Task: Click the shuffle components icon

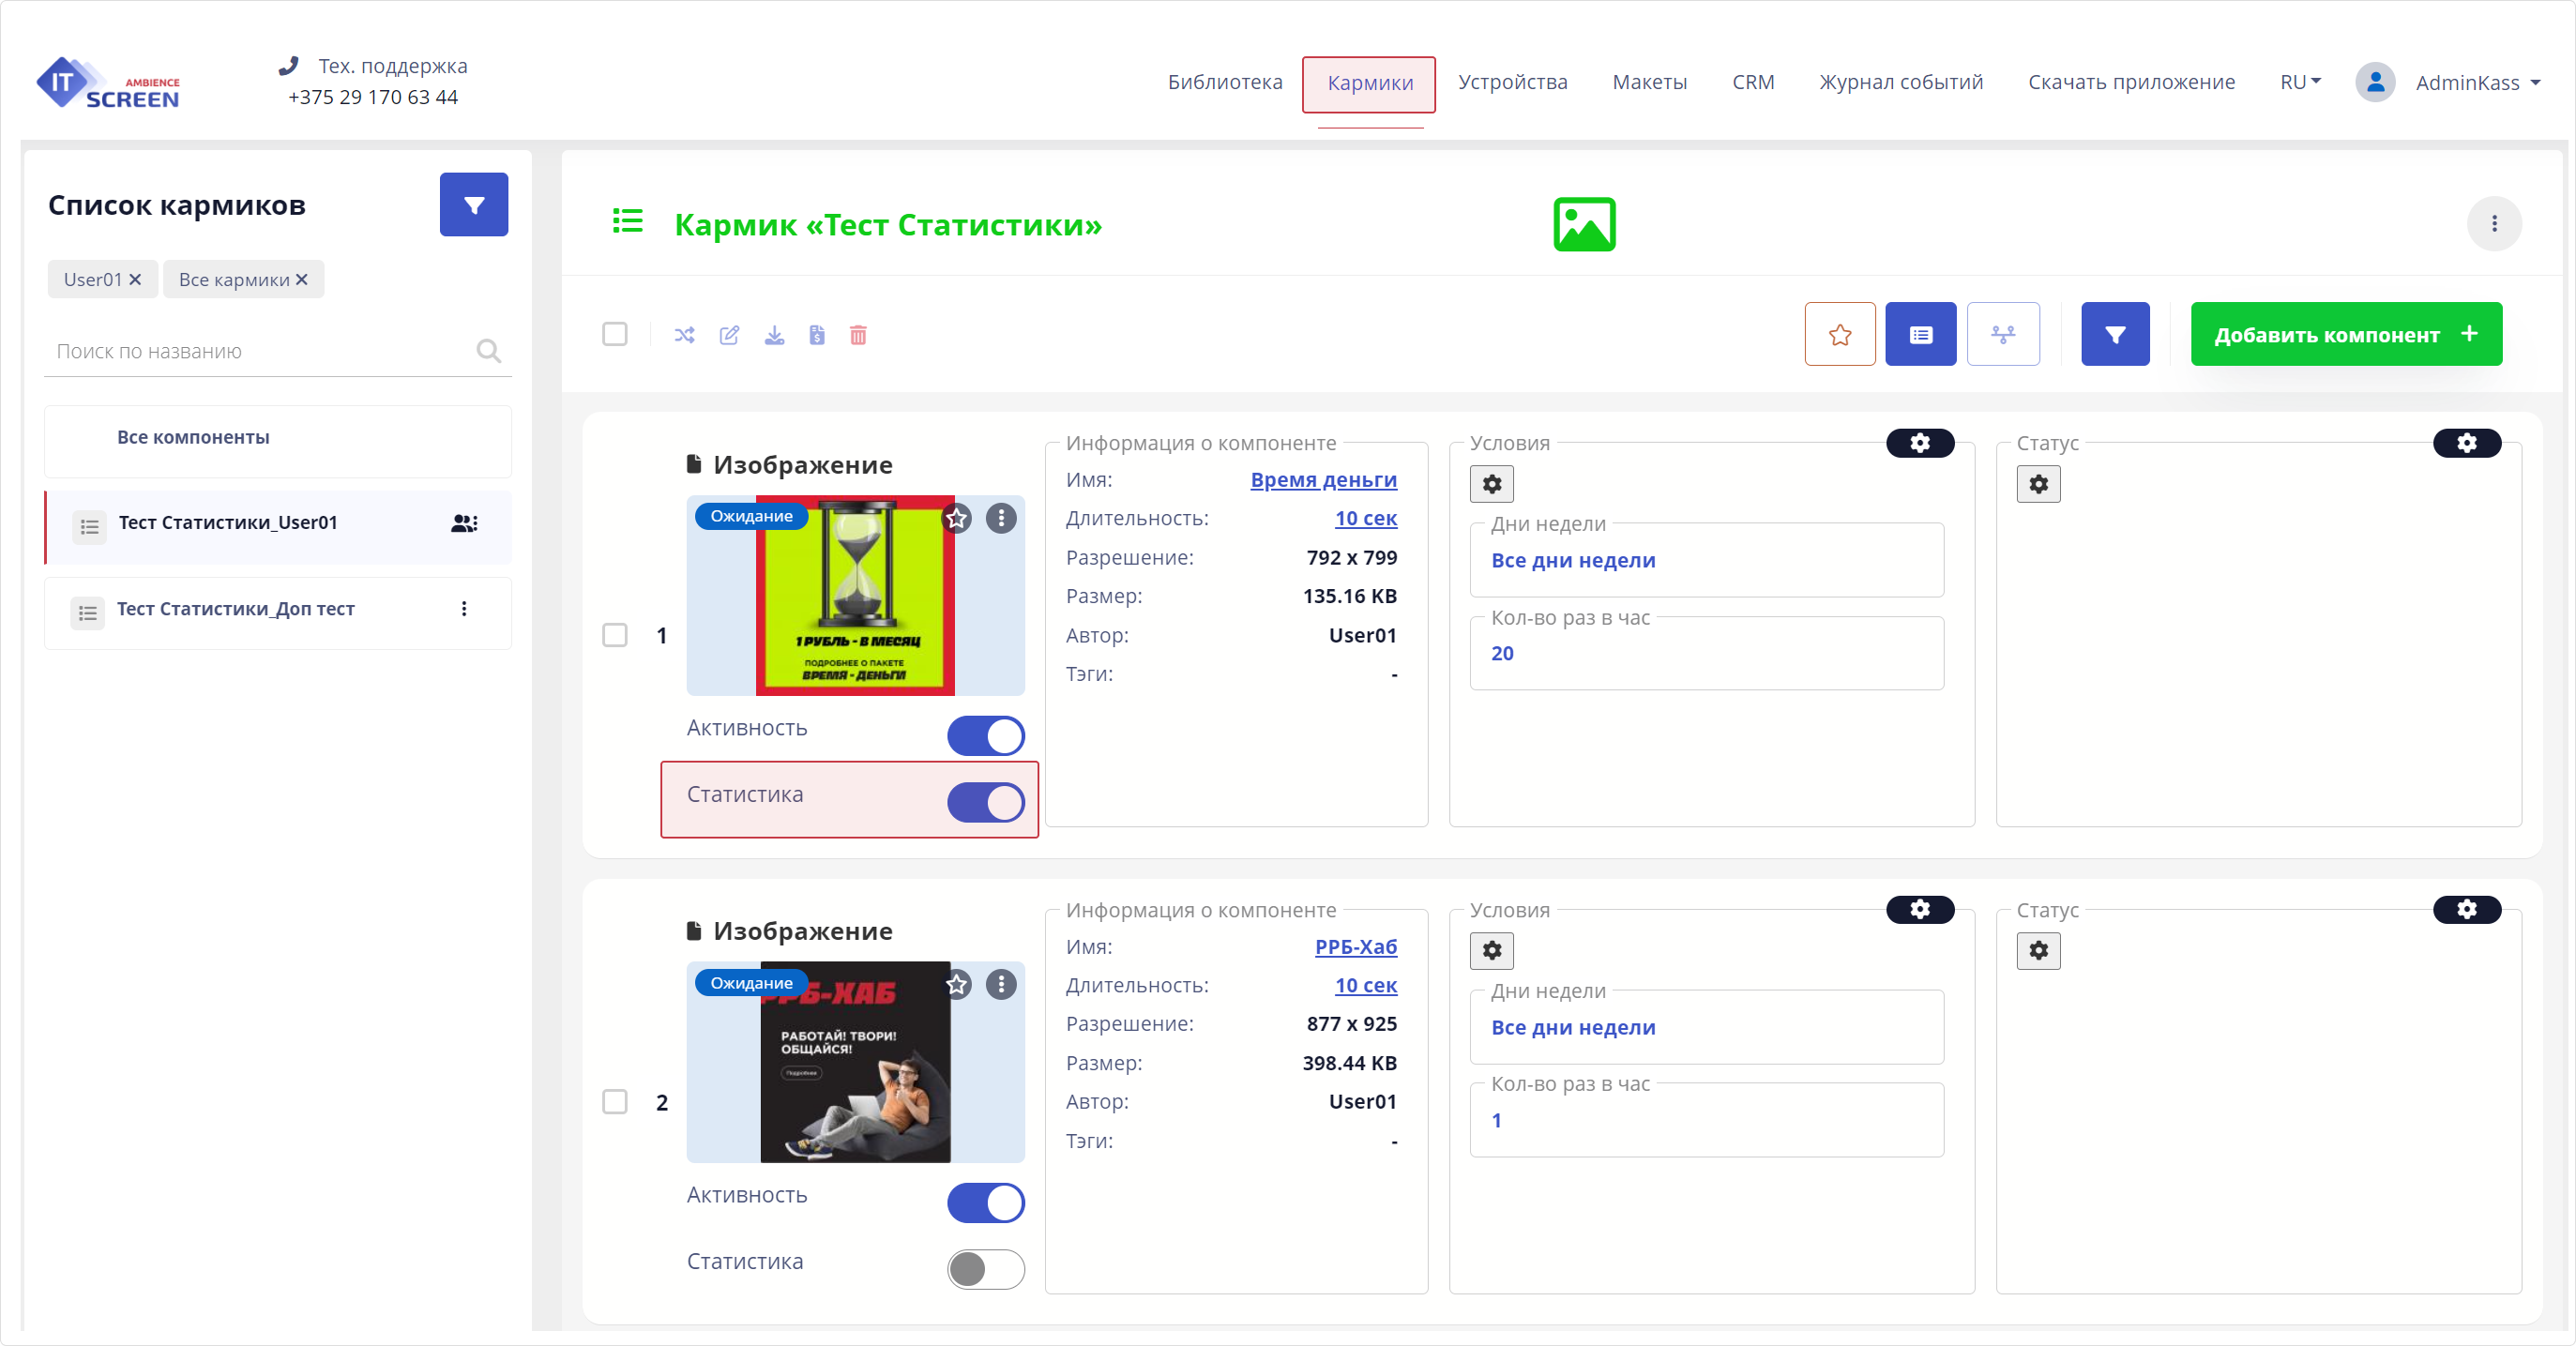Action: click(684, 335)
